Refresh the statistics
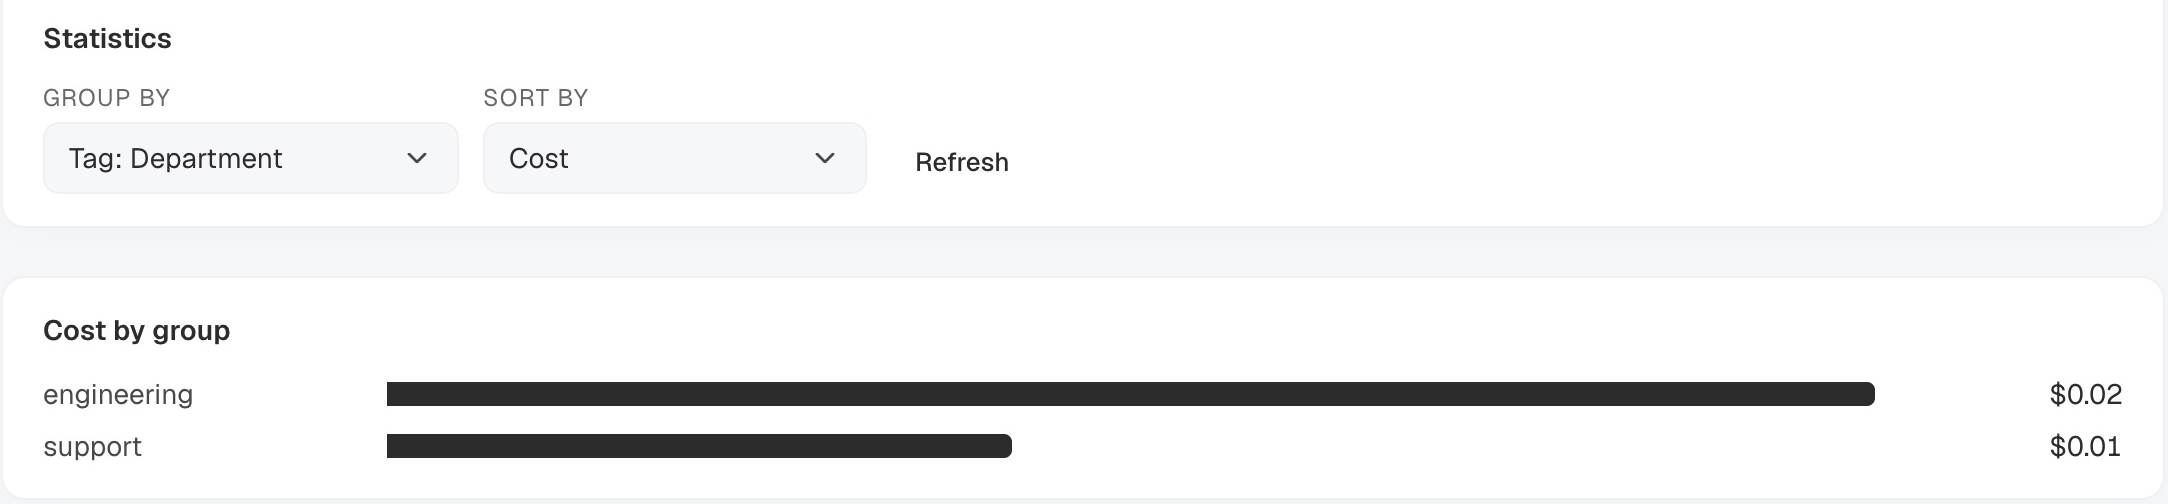 [x=962, y=162]
